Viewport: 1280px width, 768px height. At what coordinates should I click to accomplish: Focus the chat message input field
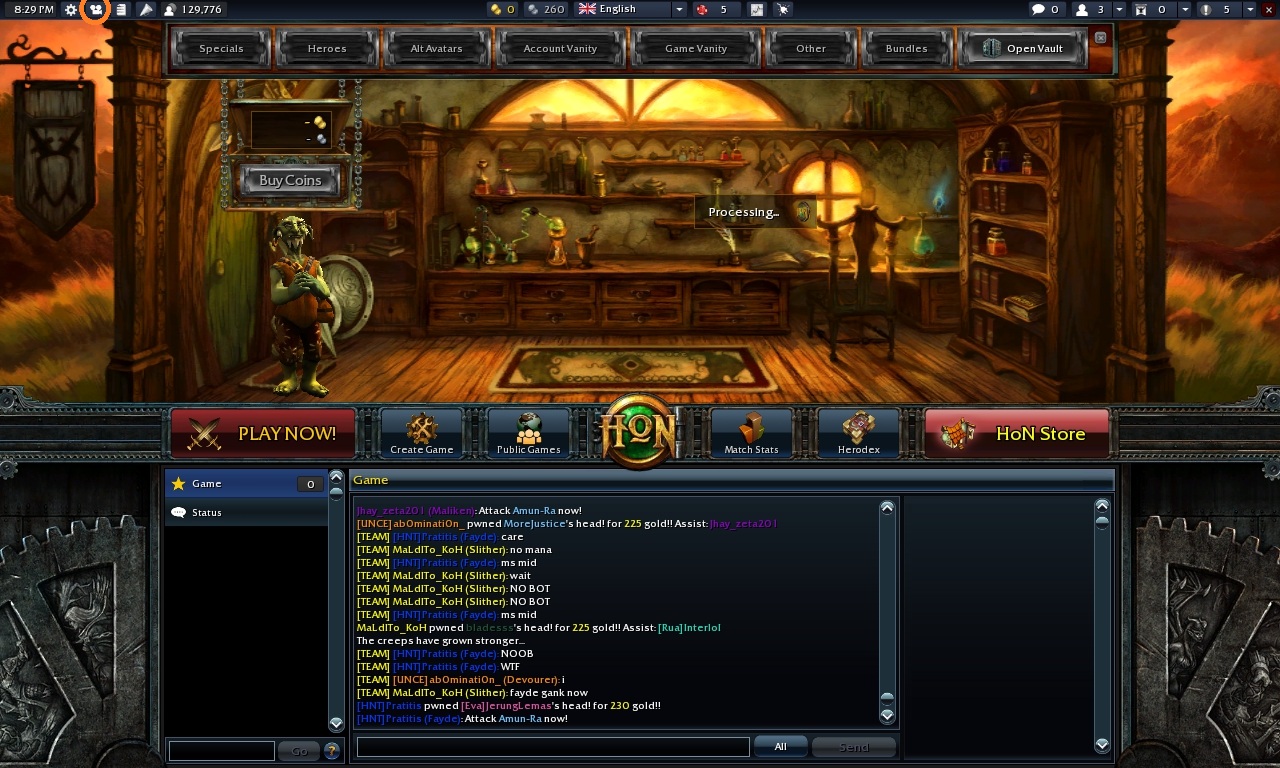coord(553,747)
